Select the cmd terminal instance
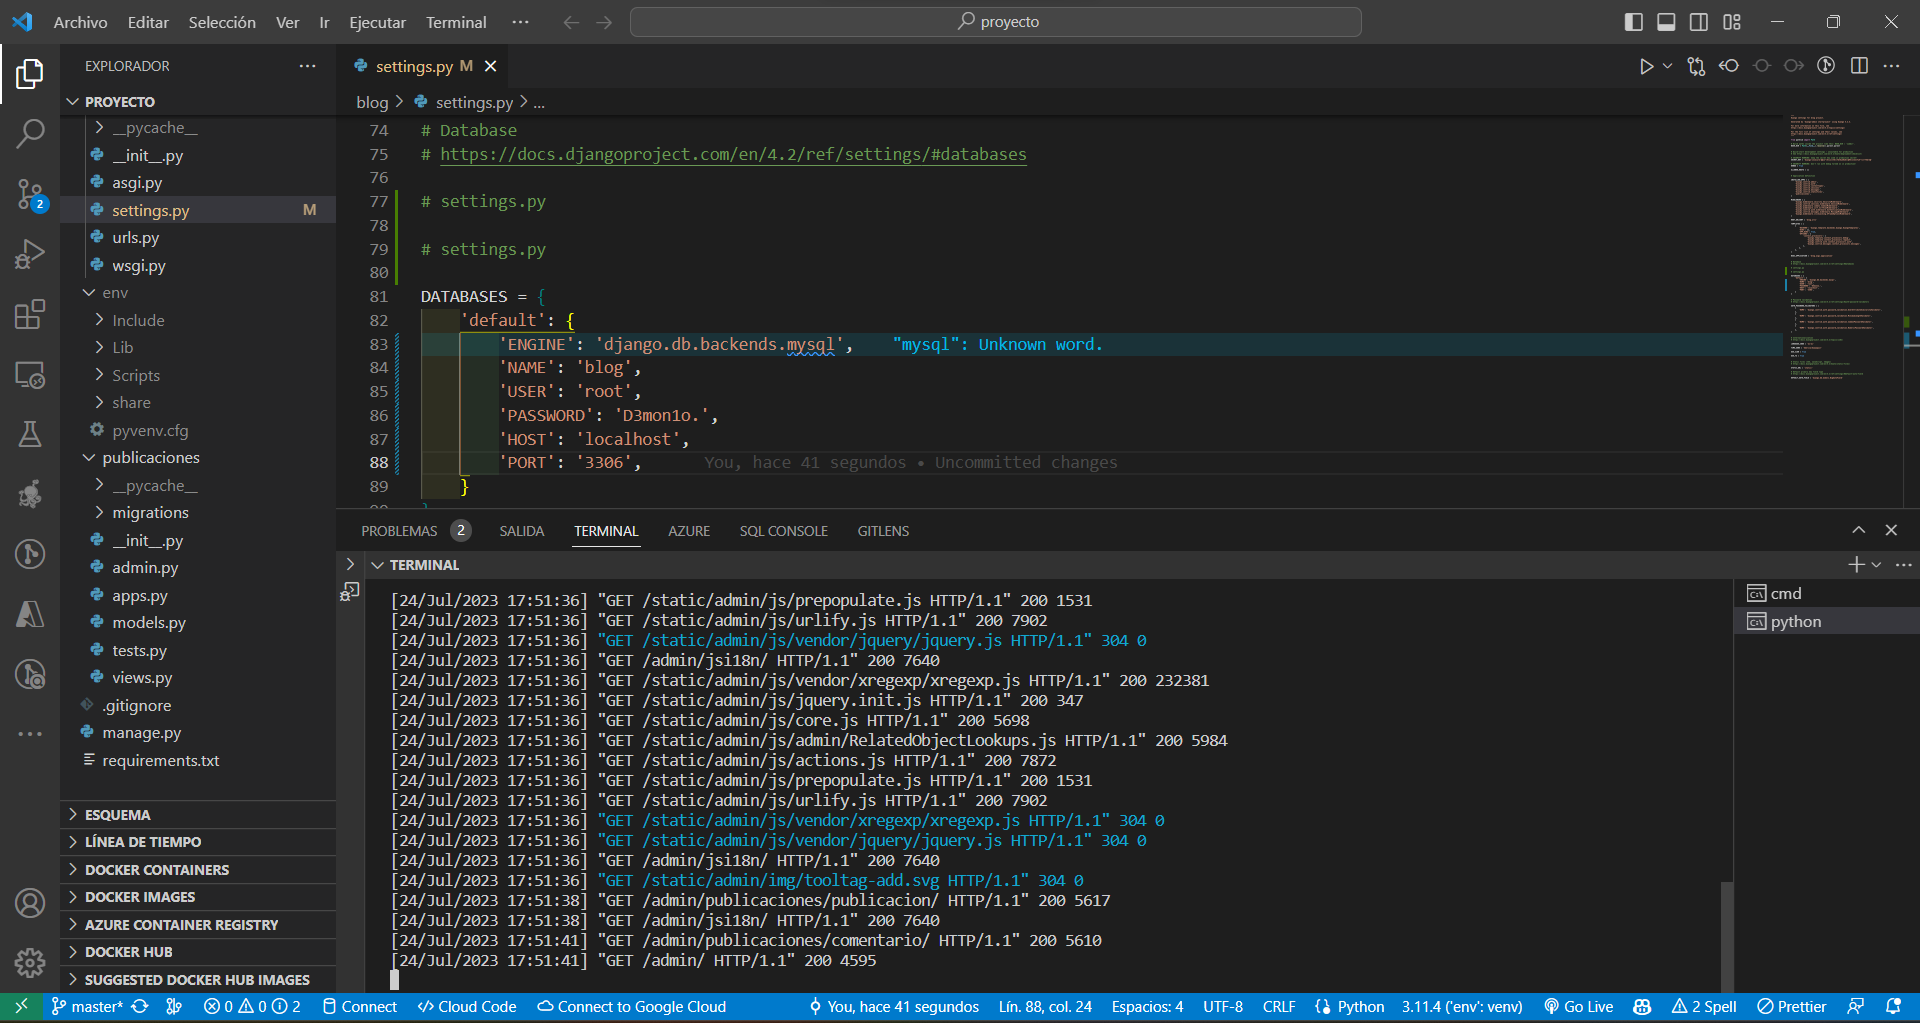 coord(1785,593)
